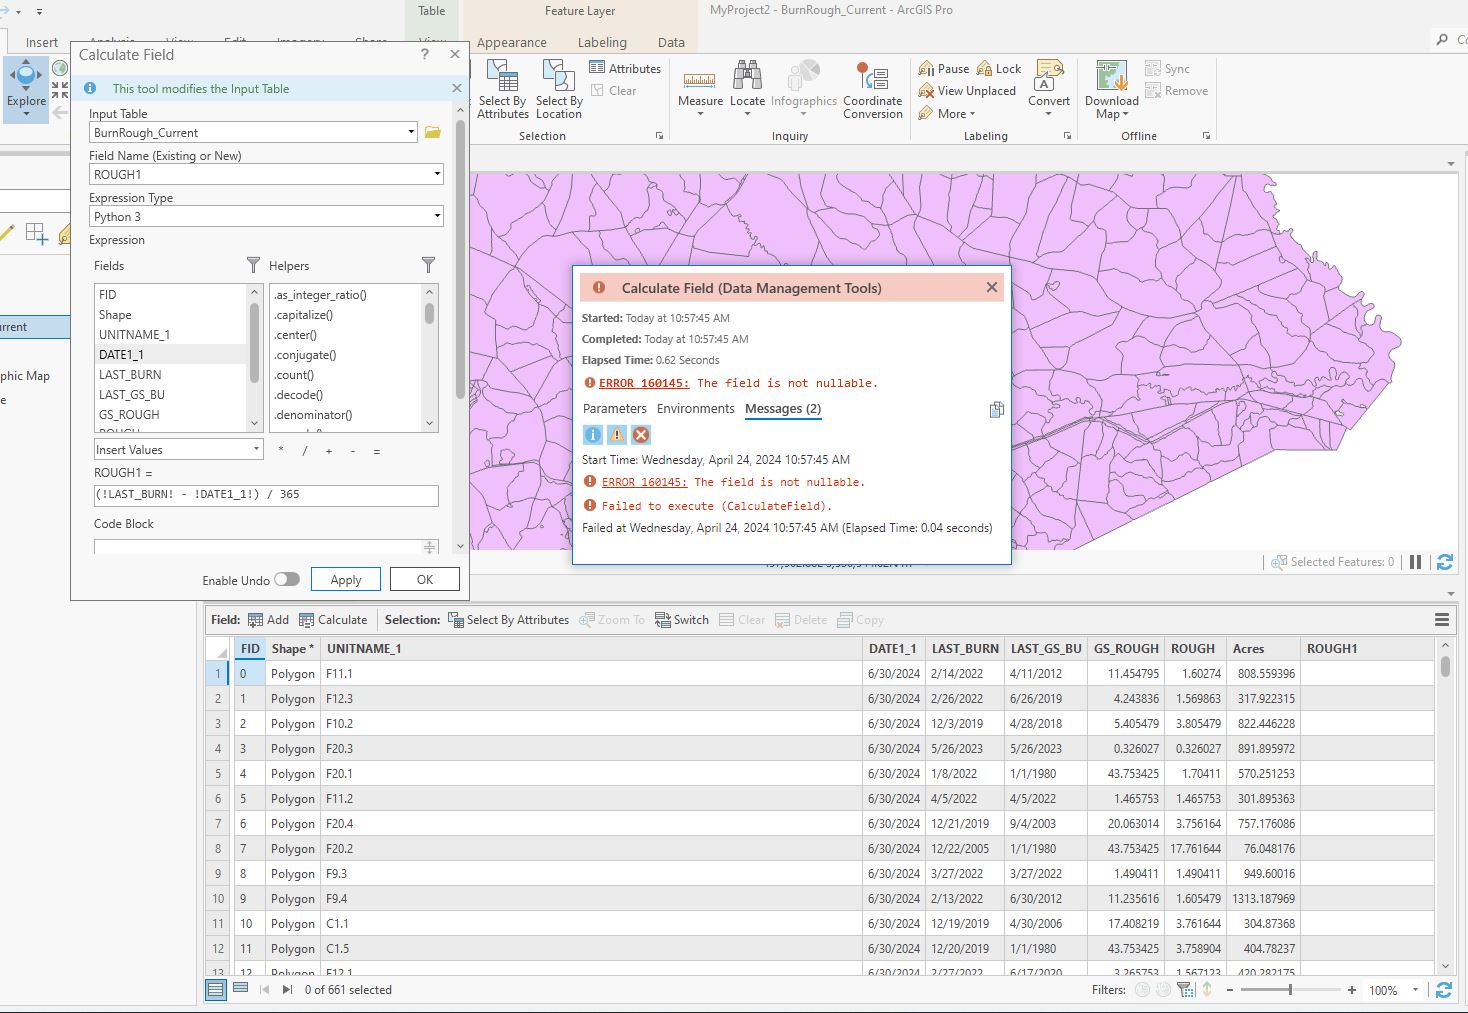This screenshot has height=1013, width=1468.
Task: Open the Input Table dropdown
Action: (411, 132)
